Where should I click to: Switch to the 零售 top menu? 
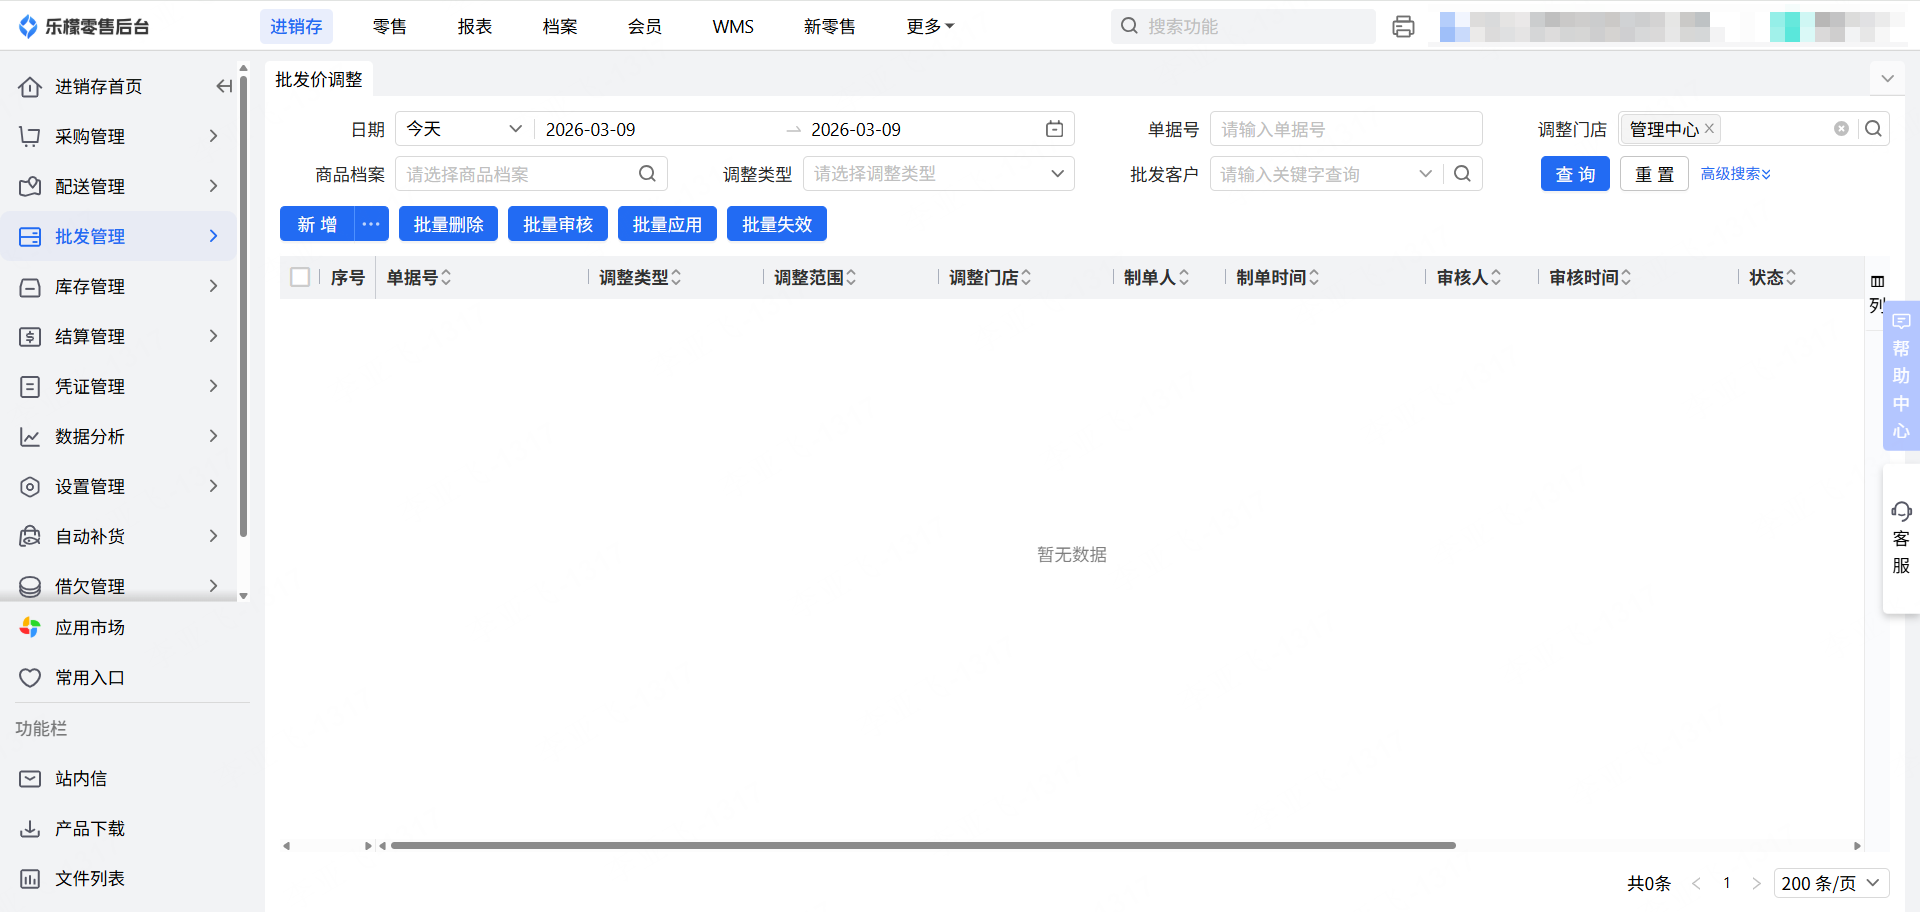[x=389, y=27]
